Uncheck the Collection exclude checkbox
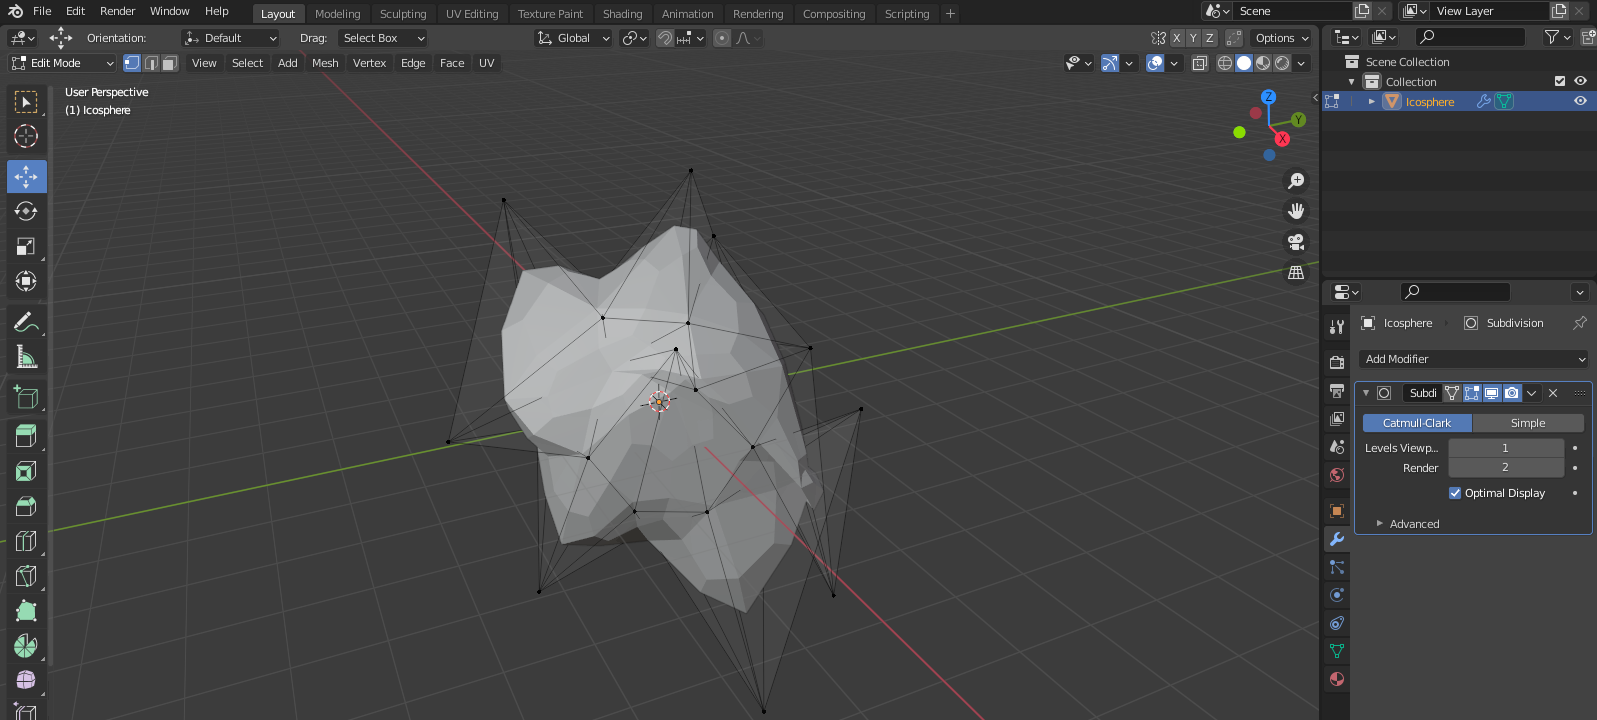The width and height of the screenshot is (1597, 720). click(1559, 81)
